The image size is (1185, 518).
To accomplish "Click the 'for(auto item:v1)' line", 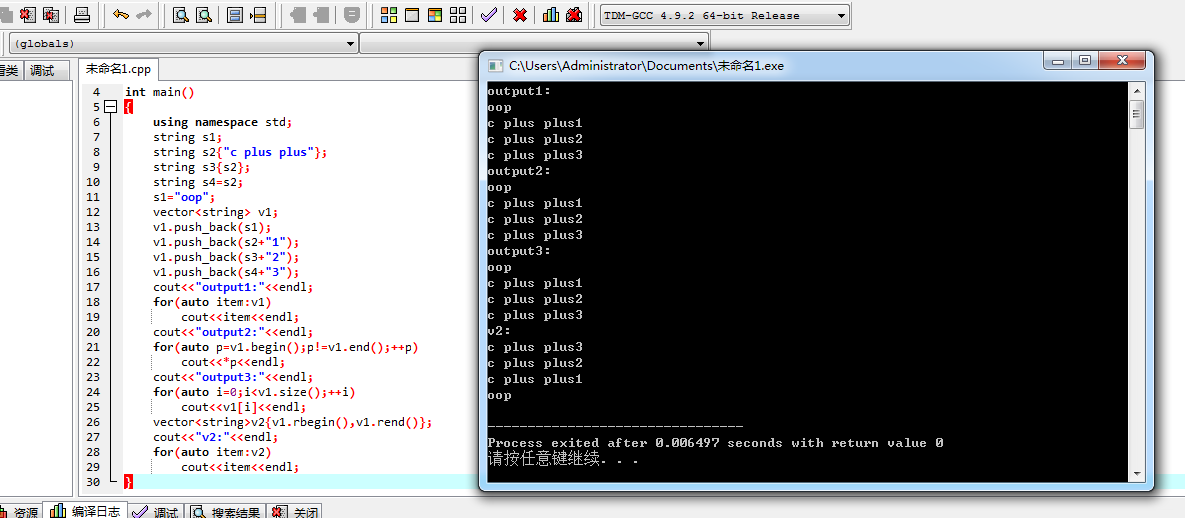I will tap(212, 302).
